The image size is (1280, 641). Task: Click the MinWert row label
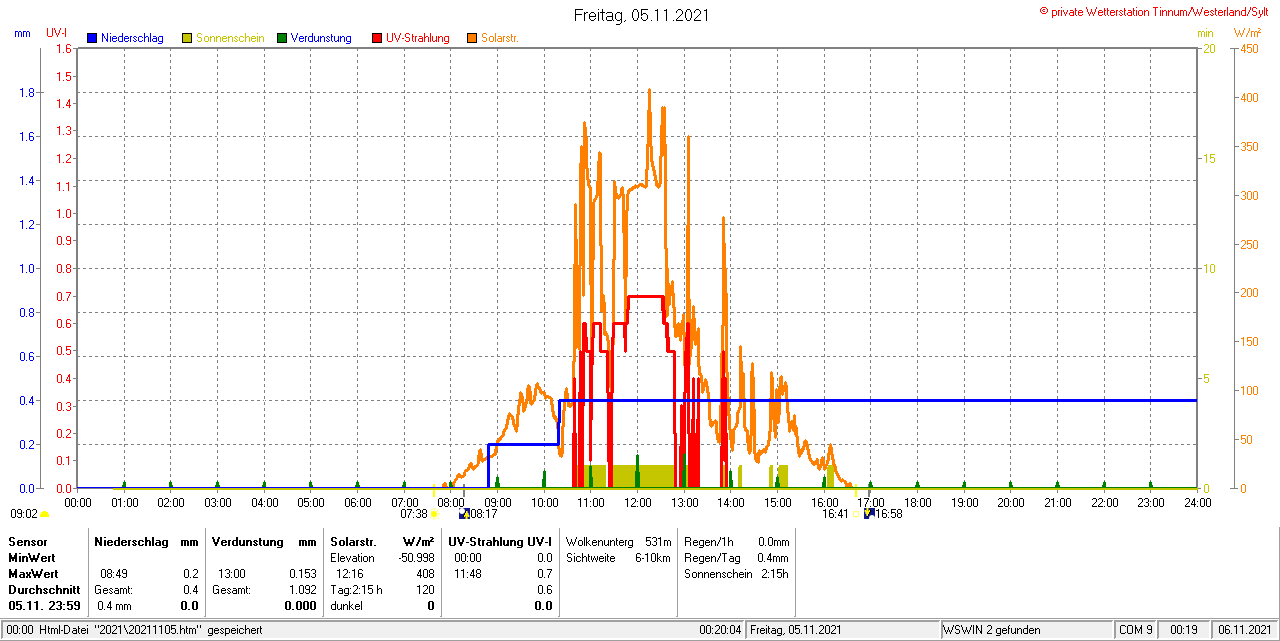[32, 557]
